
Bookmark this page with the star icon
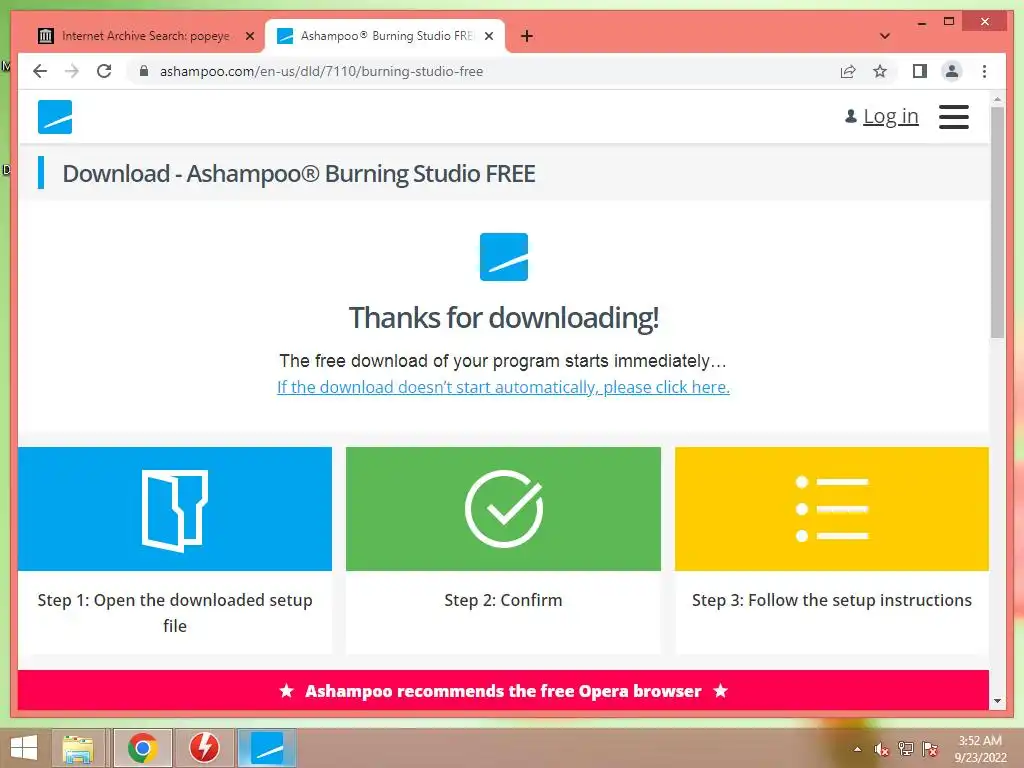(880, 71)
